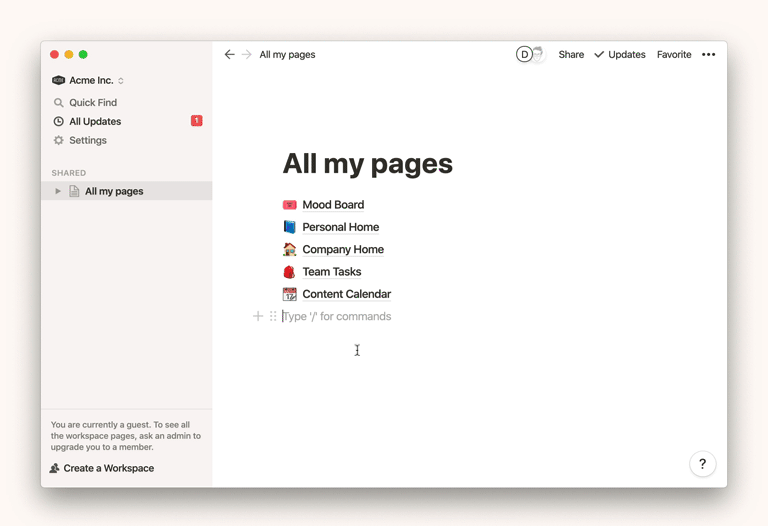
Task: Open Quick Find in sidebar
Action: tap(92, 102)
